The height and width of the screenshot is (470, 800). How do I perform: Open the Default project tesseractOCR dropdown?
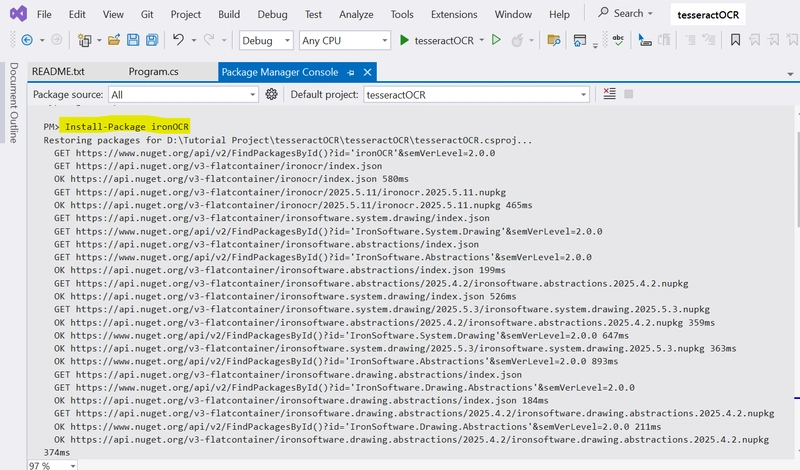[x=476, y=94]
